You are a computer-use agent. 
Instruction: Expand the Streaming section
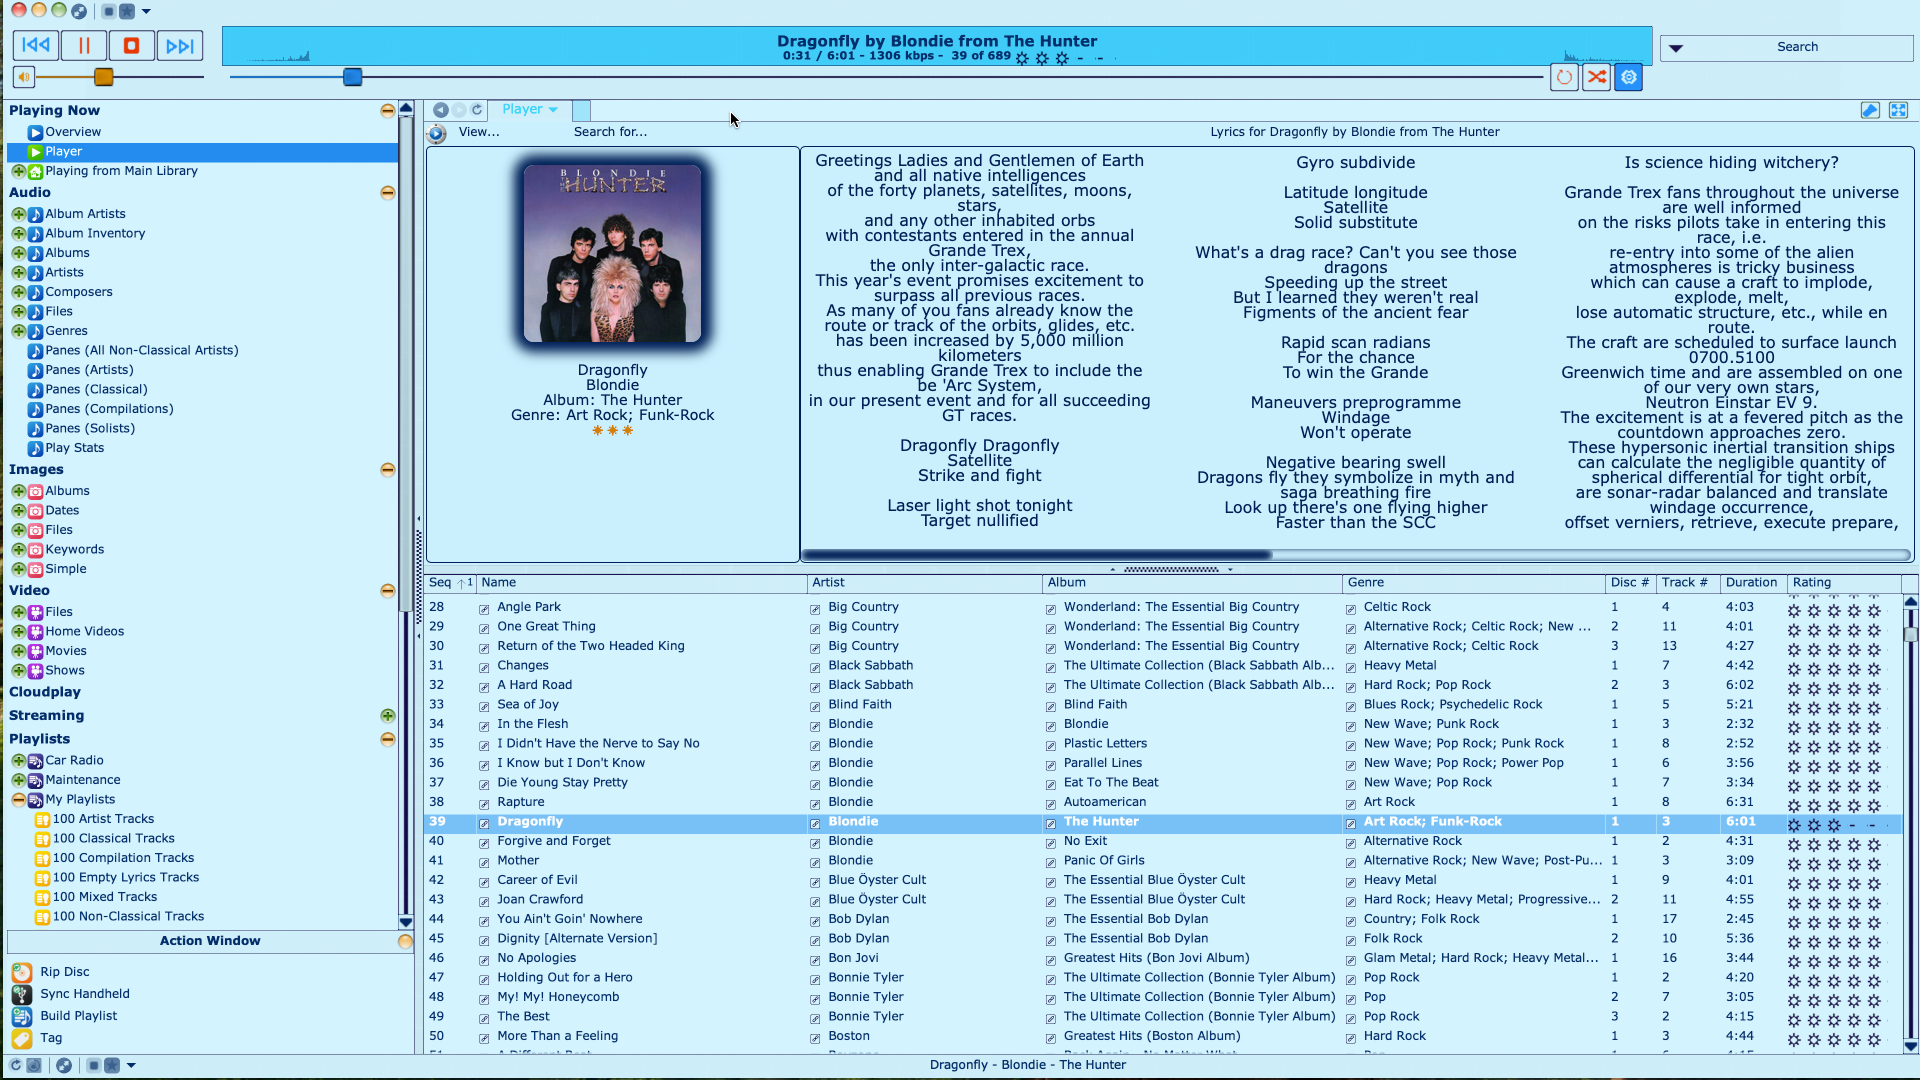[387, 716]
